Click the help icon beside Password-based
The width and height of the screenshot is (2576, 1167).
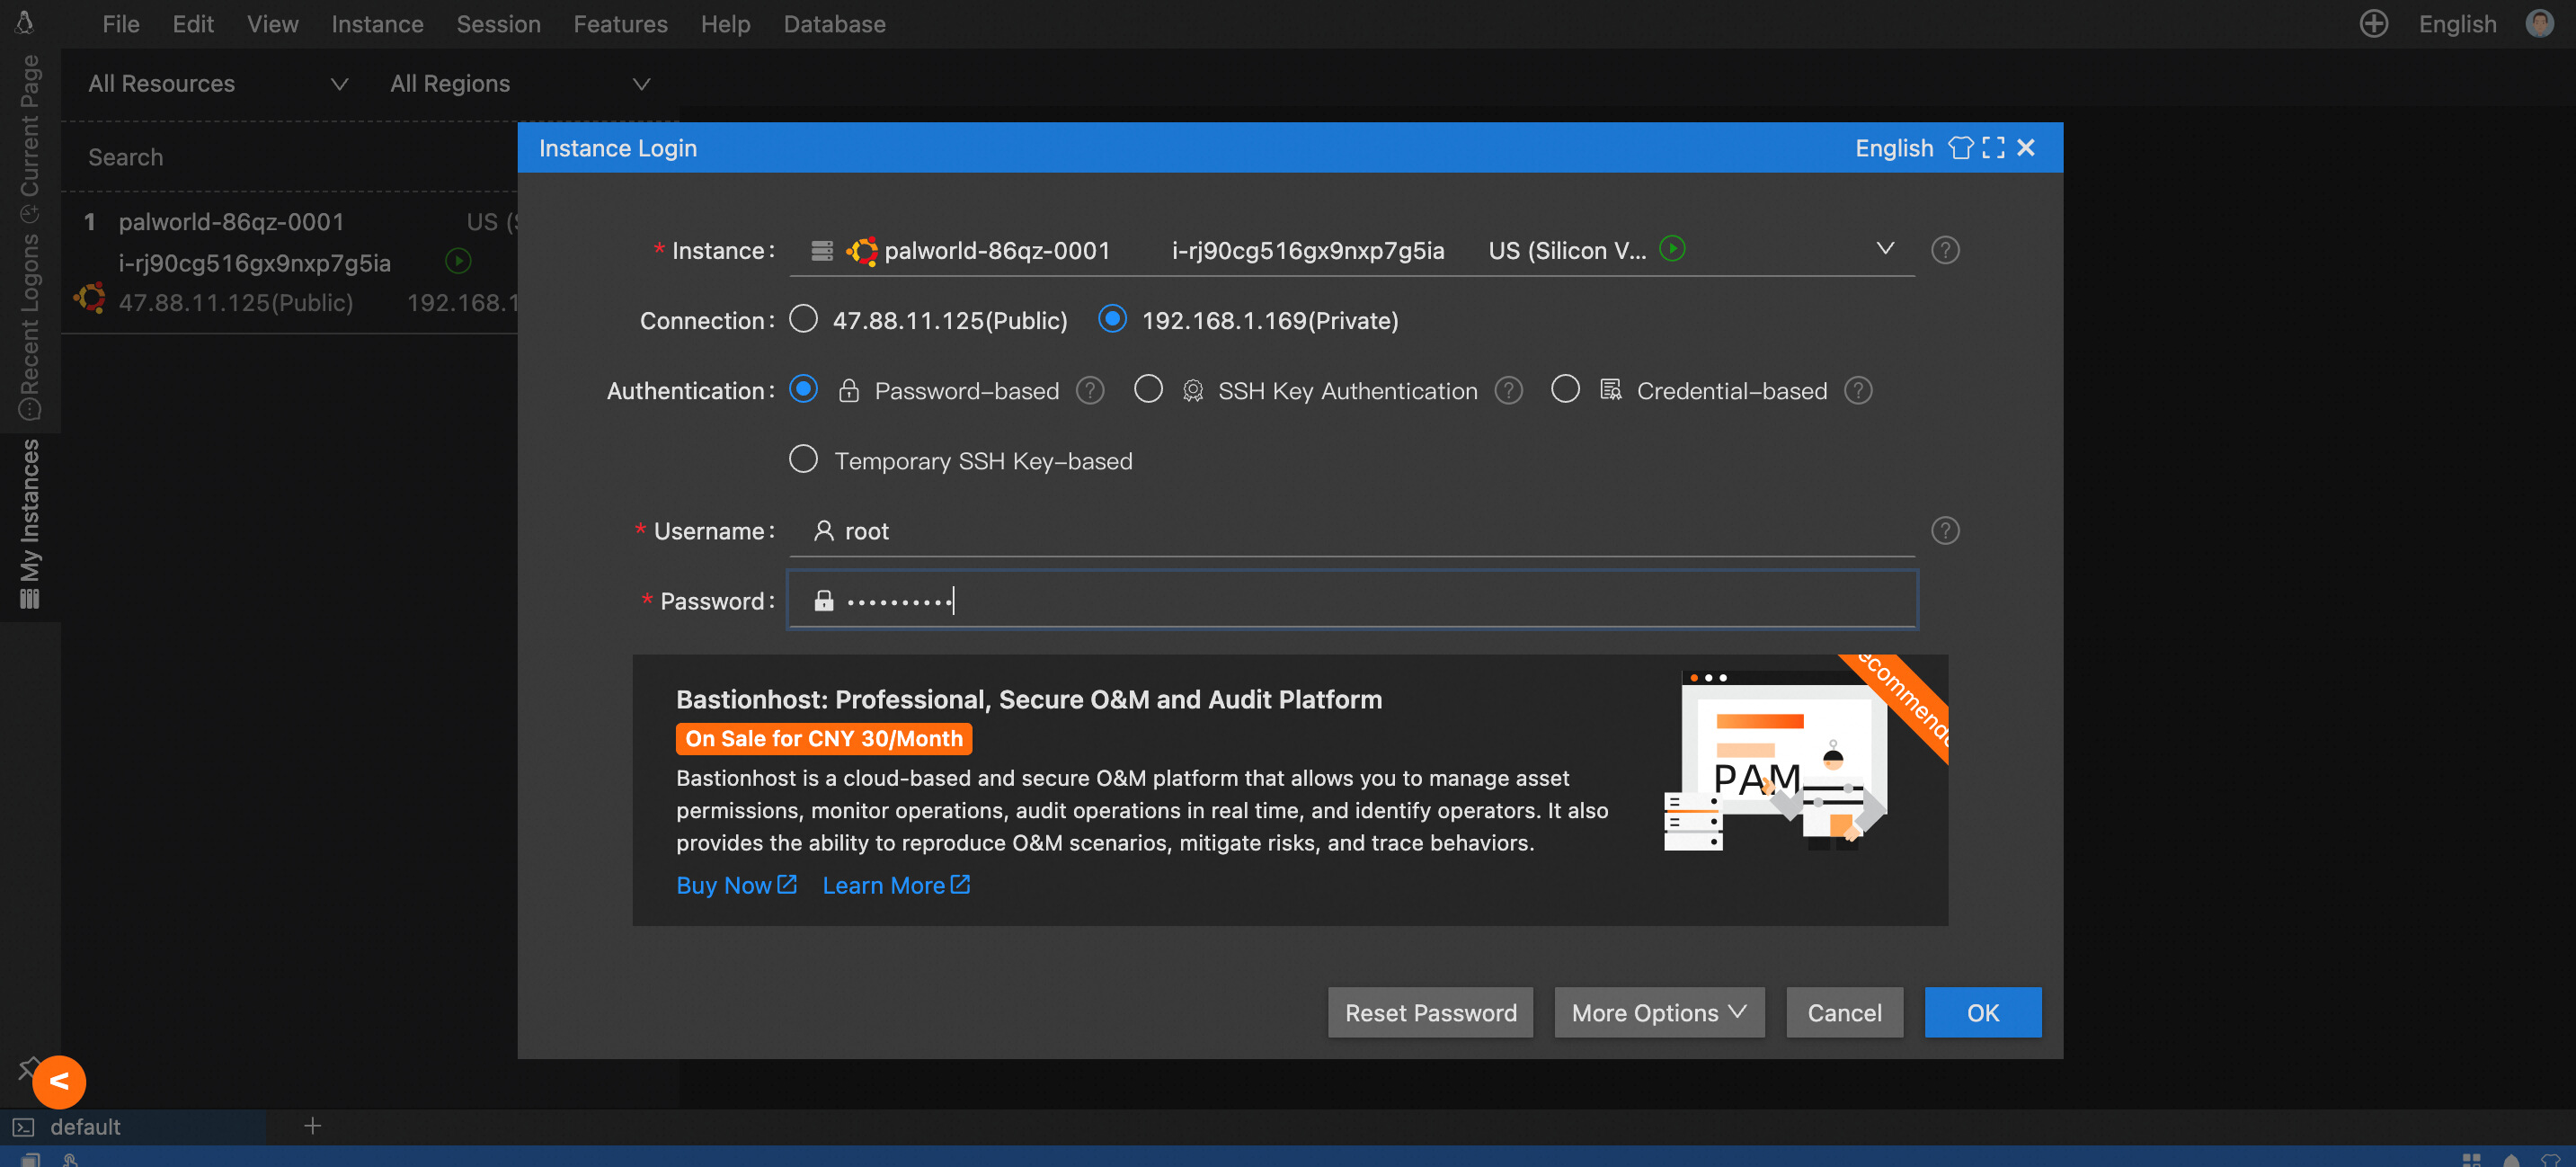point(1090,391)
